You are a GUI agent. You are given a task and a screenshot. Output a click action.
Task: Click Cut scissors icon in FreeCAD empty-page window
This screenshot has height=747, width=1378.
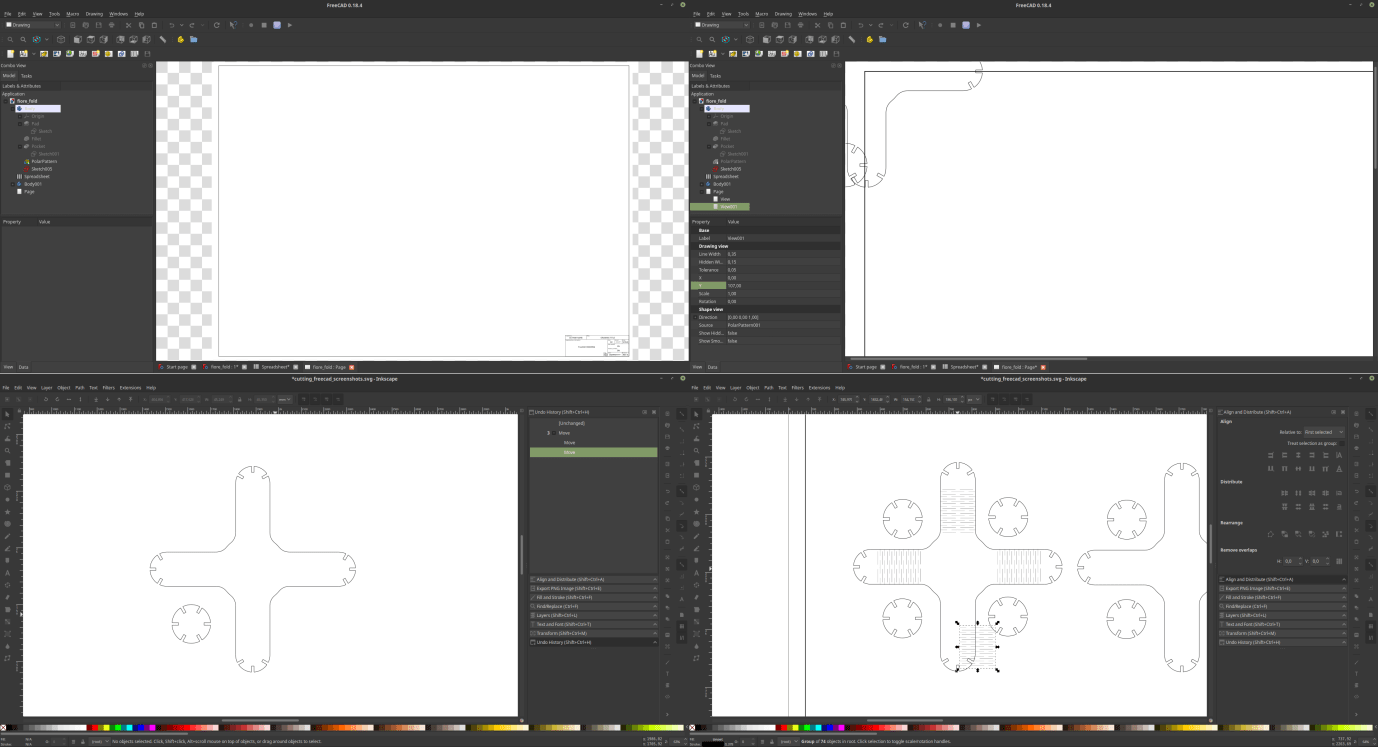(x=128, y=25)
